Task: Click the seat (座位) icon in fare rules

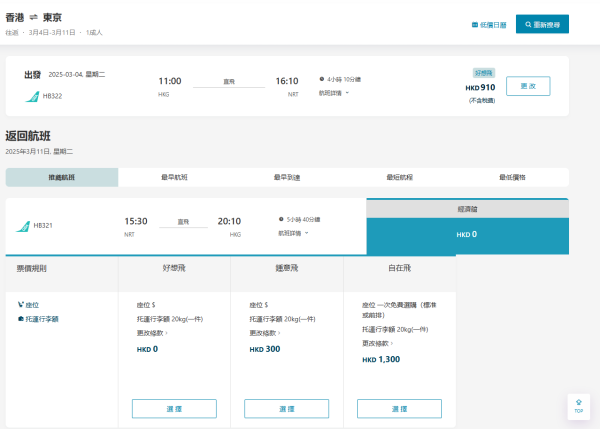Action: click(21, 303)
